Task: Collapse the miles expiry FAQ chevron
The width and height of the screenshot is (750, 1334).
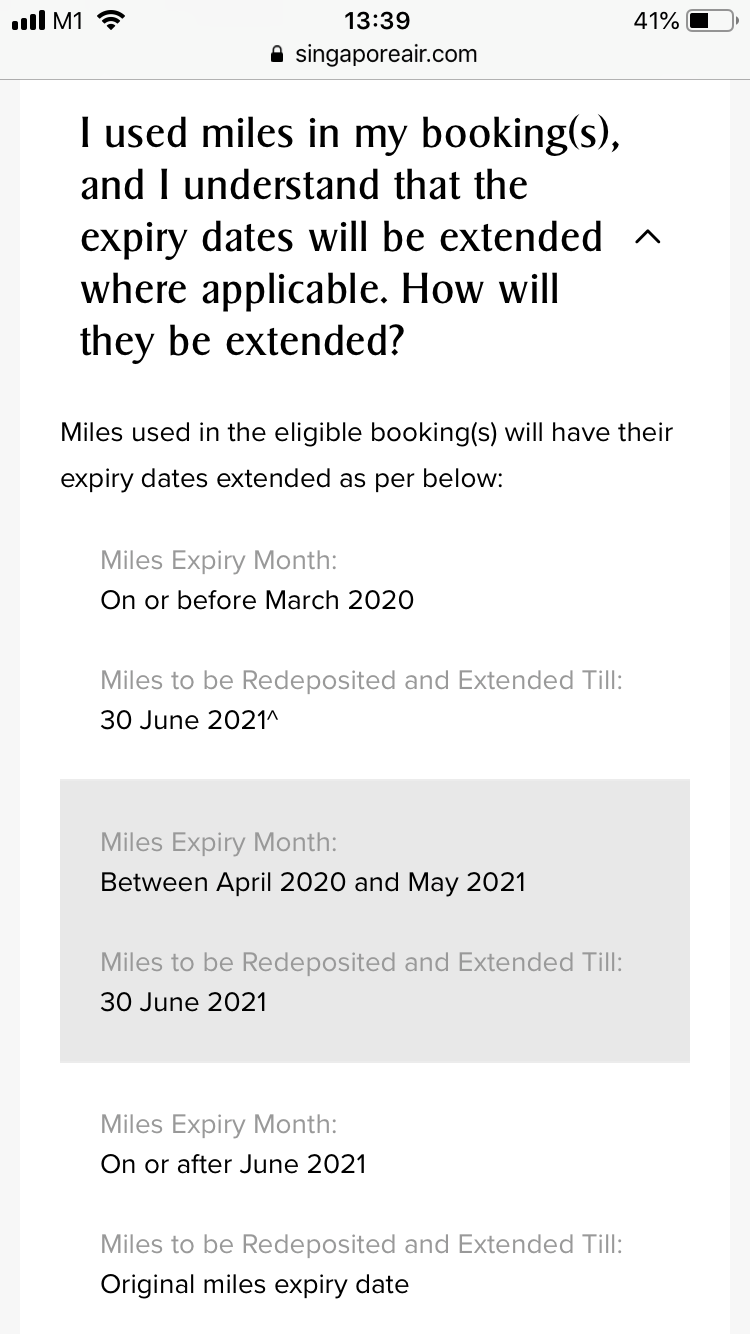Action: click(648, 237)
